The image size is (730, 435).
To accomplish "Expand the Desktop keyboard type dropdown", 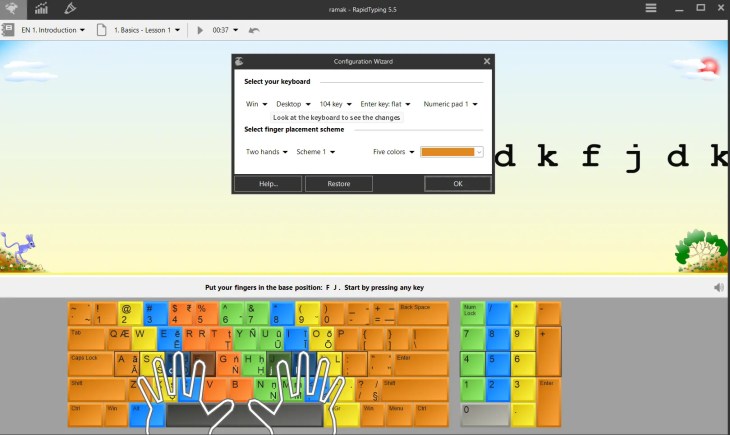I will (x=293, y=104).
